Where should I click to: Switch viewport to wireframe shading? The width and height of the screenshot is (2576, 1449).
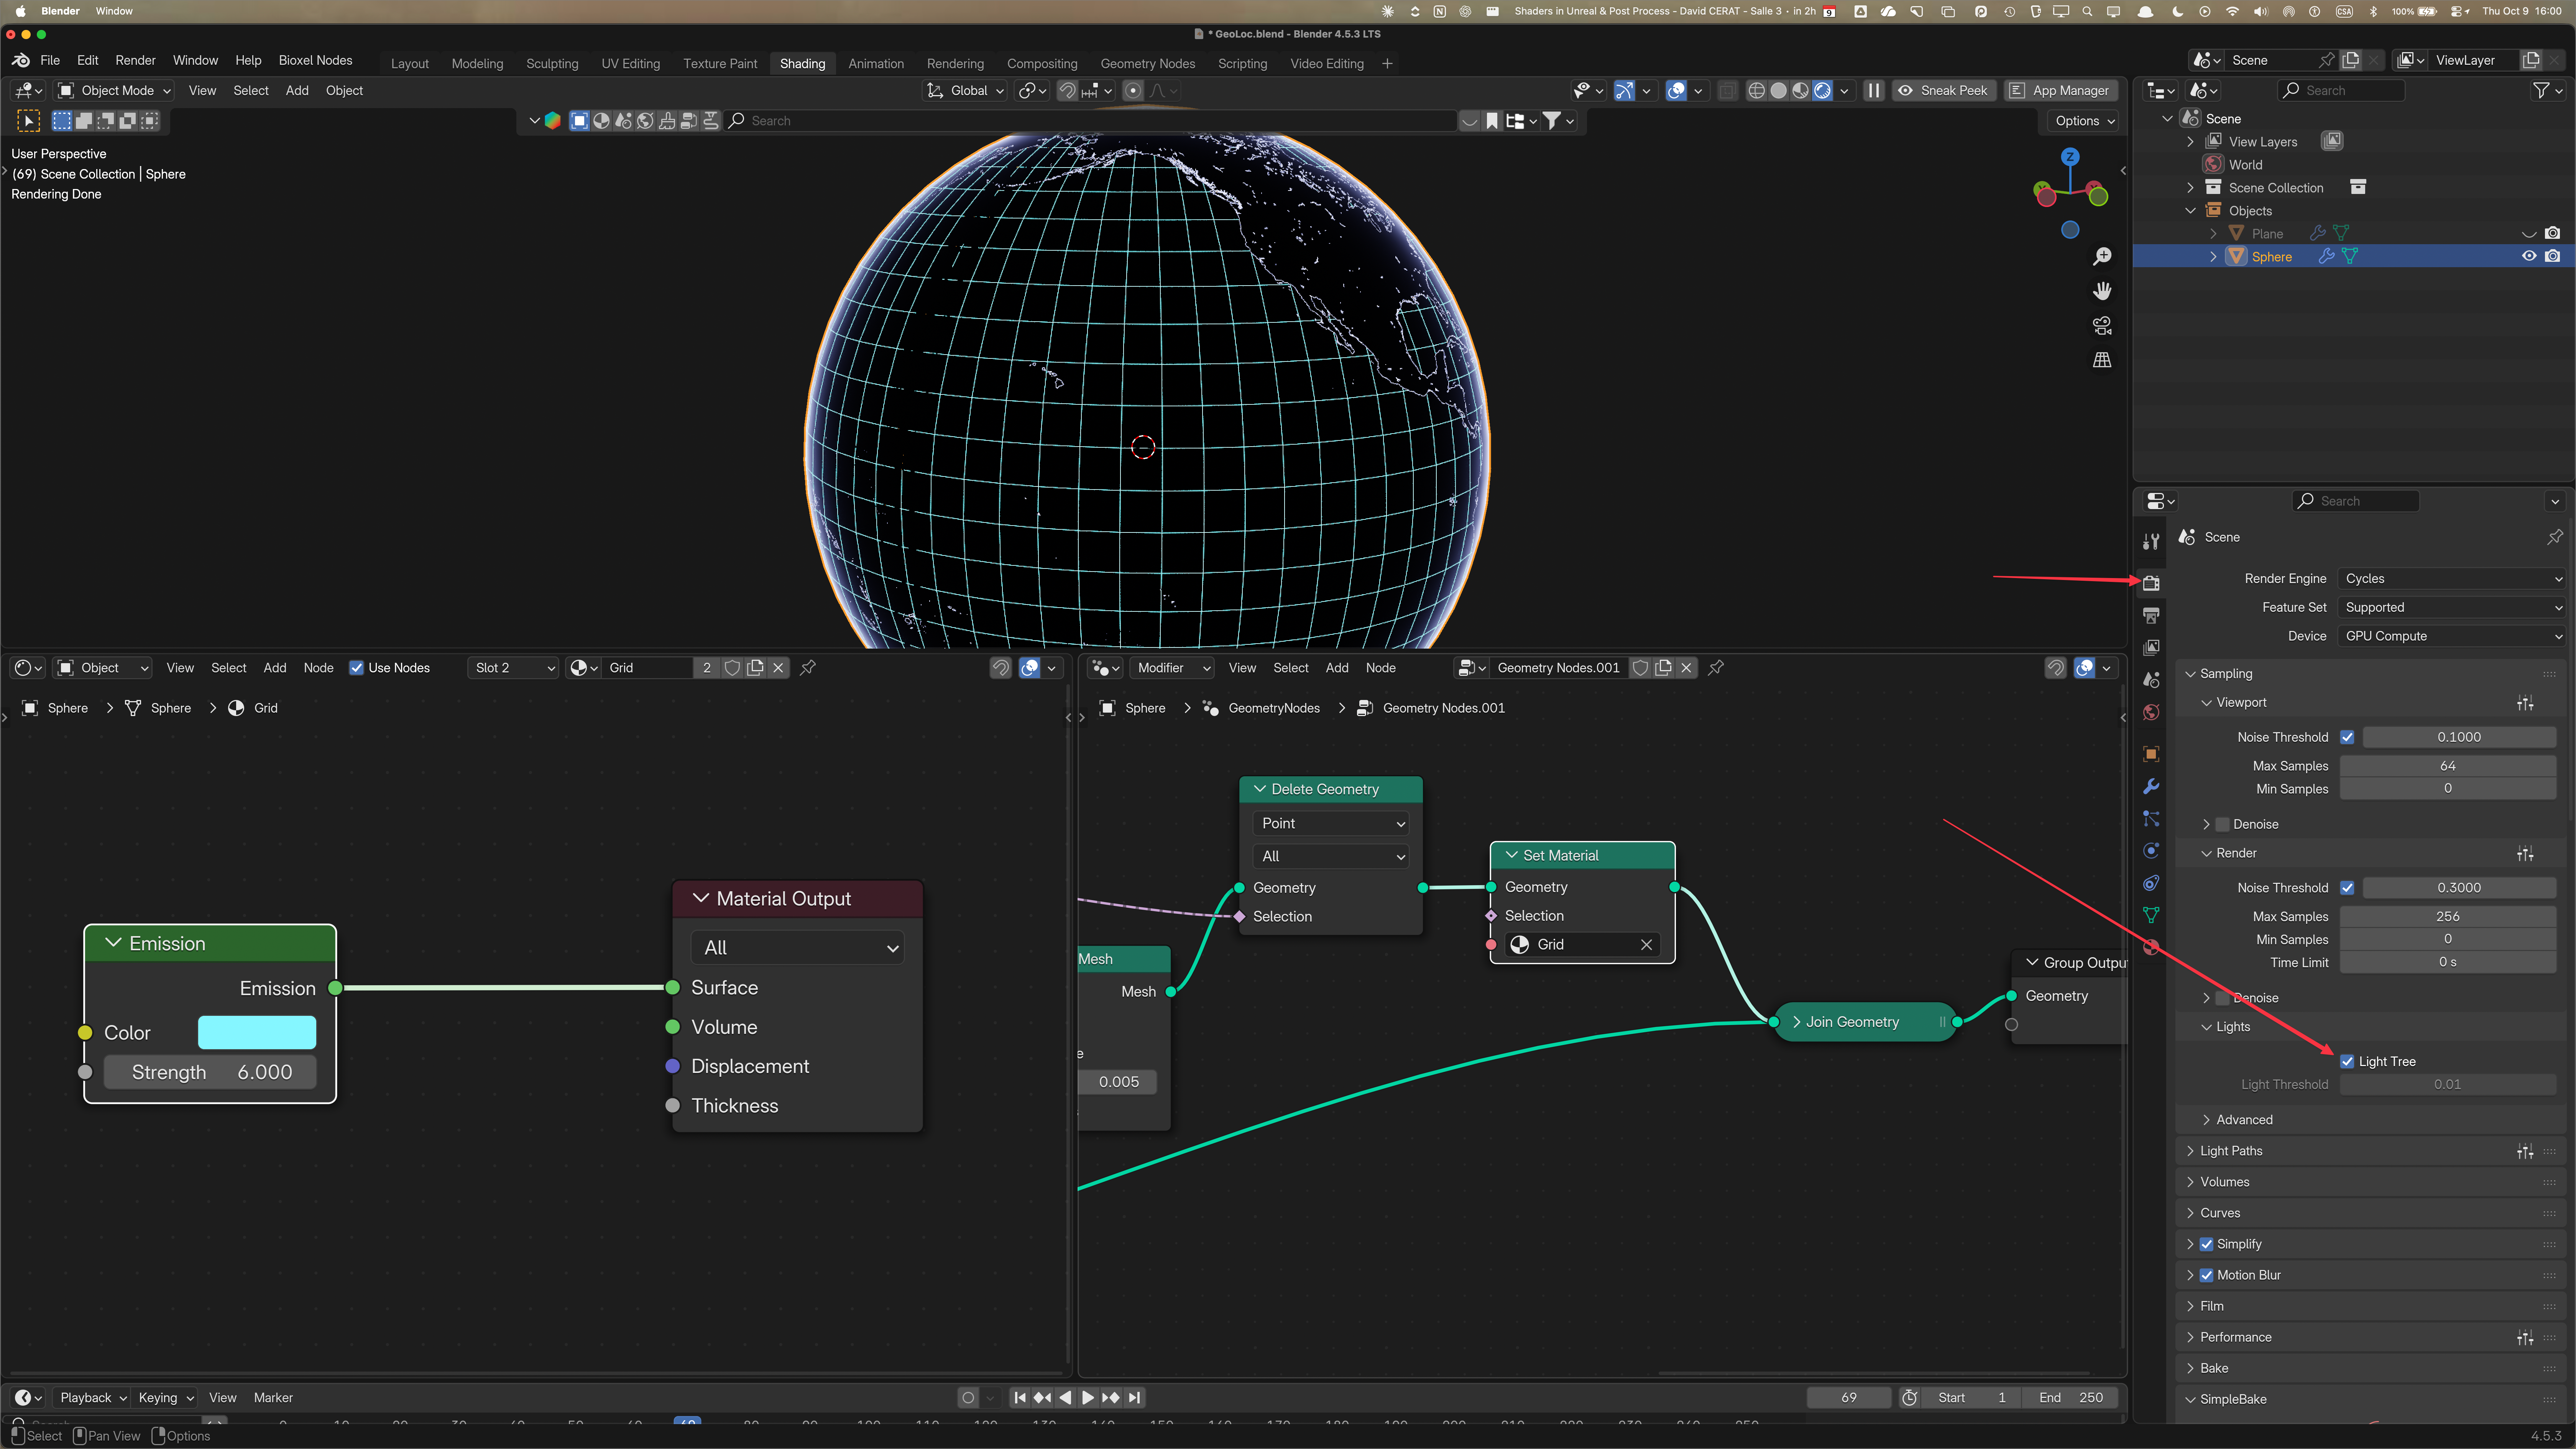coord(1756,90)
